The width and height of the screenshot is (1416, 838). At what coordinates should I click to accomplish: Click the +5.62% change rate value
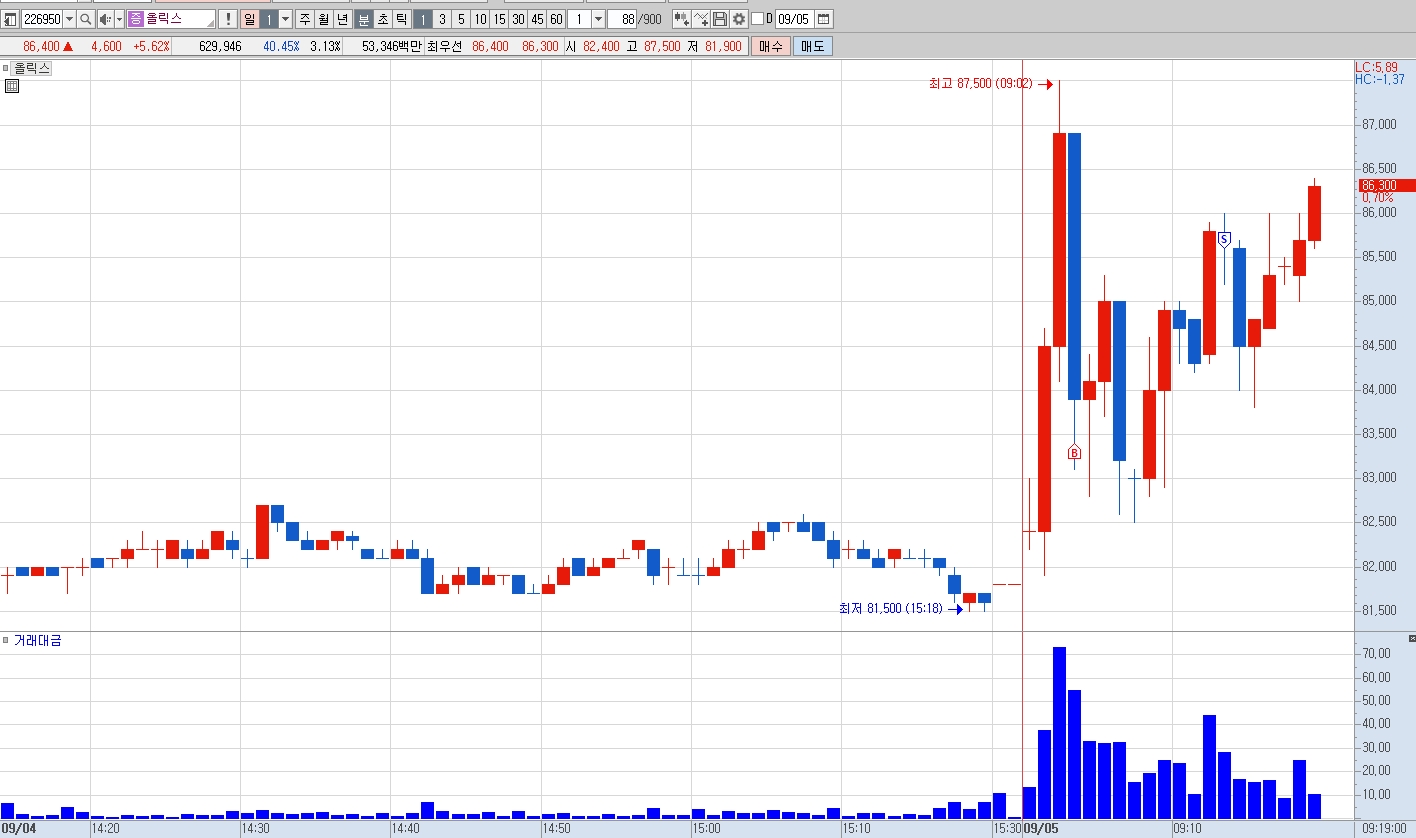(x=151, y=46)
